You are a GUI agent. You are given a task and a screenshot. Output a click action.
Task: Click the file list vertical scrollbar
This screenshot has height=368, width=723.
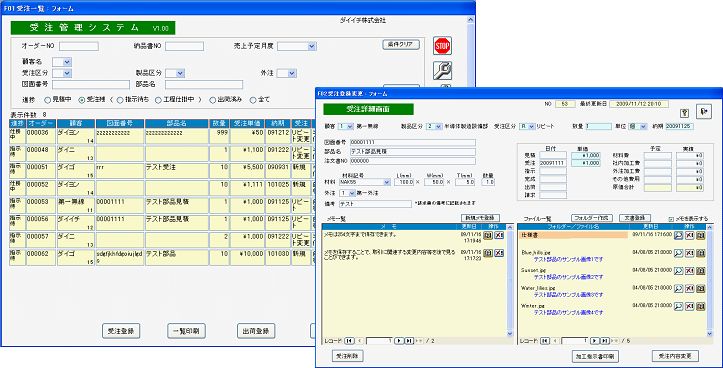point(710,280)
